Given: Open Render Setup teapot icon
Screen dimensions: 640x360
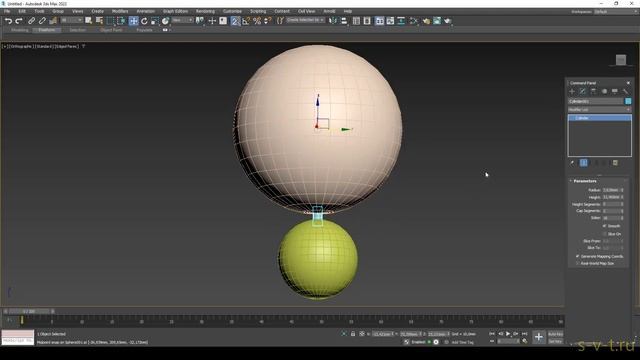Looking at the screenshot, I should coord(426,21).
